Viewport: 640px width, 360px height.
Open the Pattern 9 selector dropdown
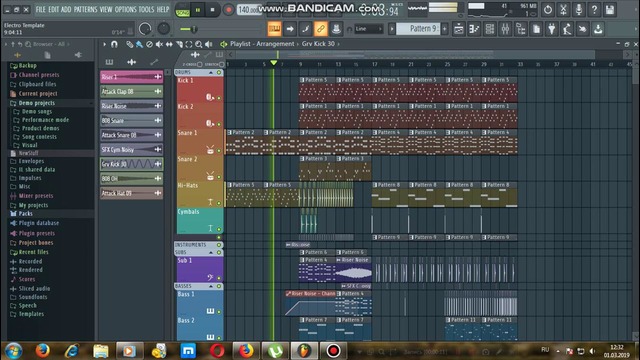pyautogui.click(x=418, y=29)
